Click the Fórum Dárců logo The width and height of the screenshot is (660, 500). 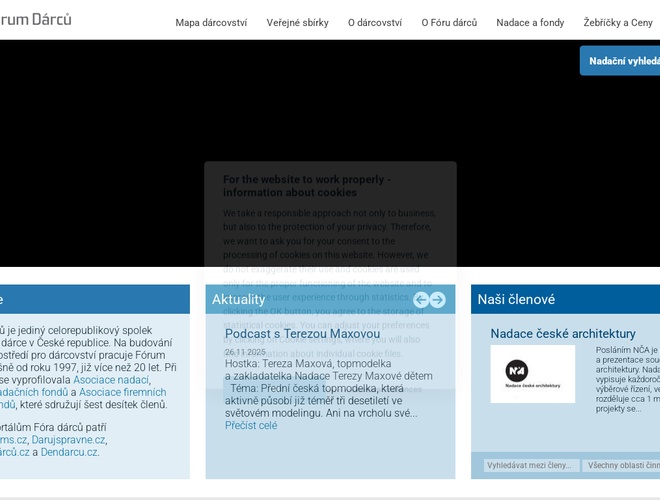coord(36,20)
